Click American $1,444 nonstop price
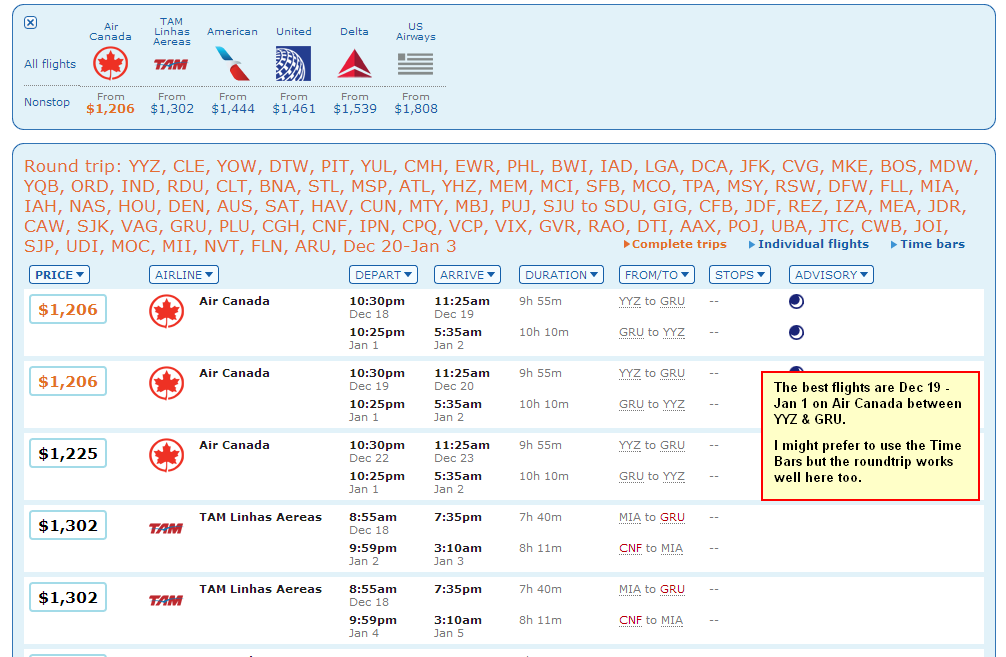1006x657 pixels. tap(233, 108)
